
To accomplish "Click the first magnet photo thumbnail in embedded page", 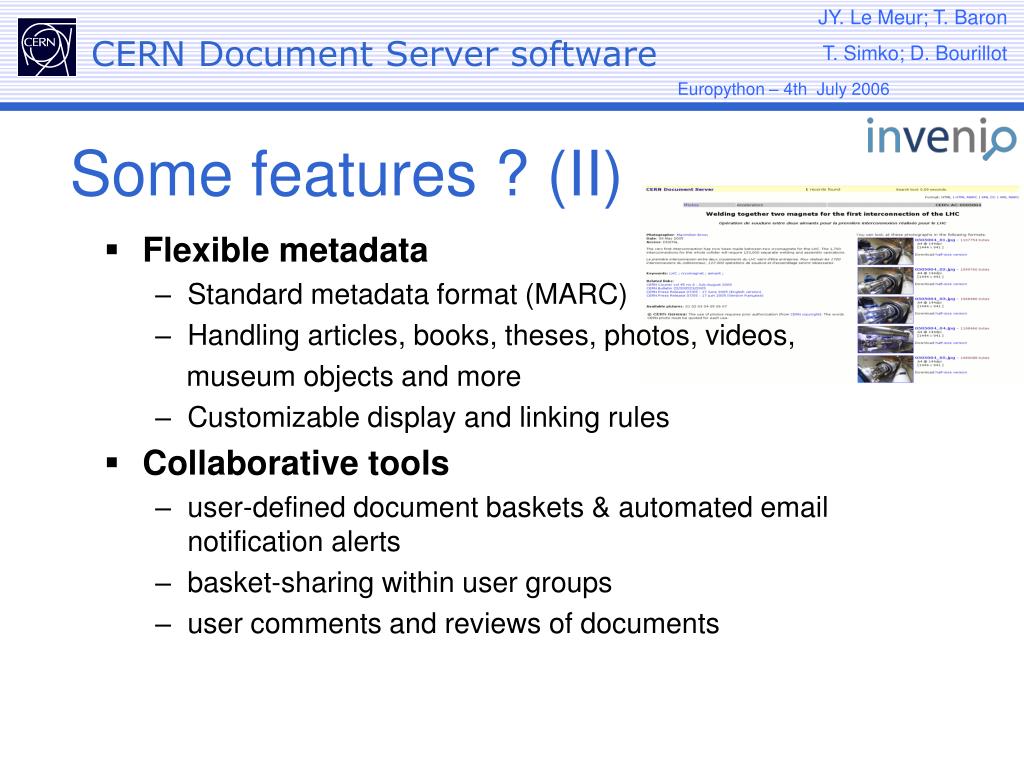I will (x=885, y=250).
